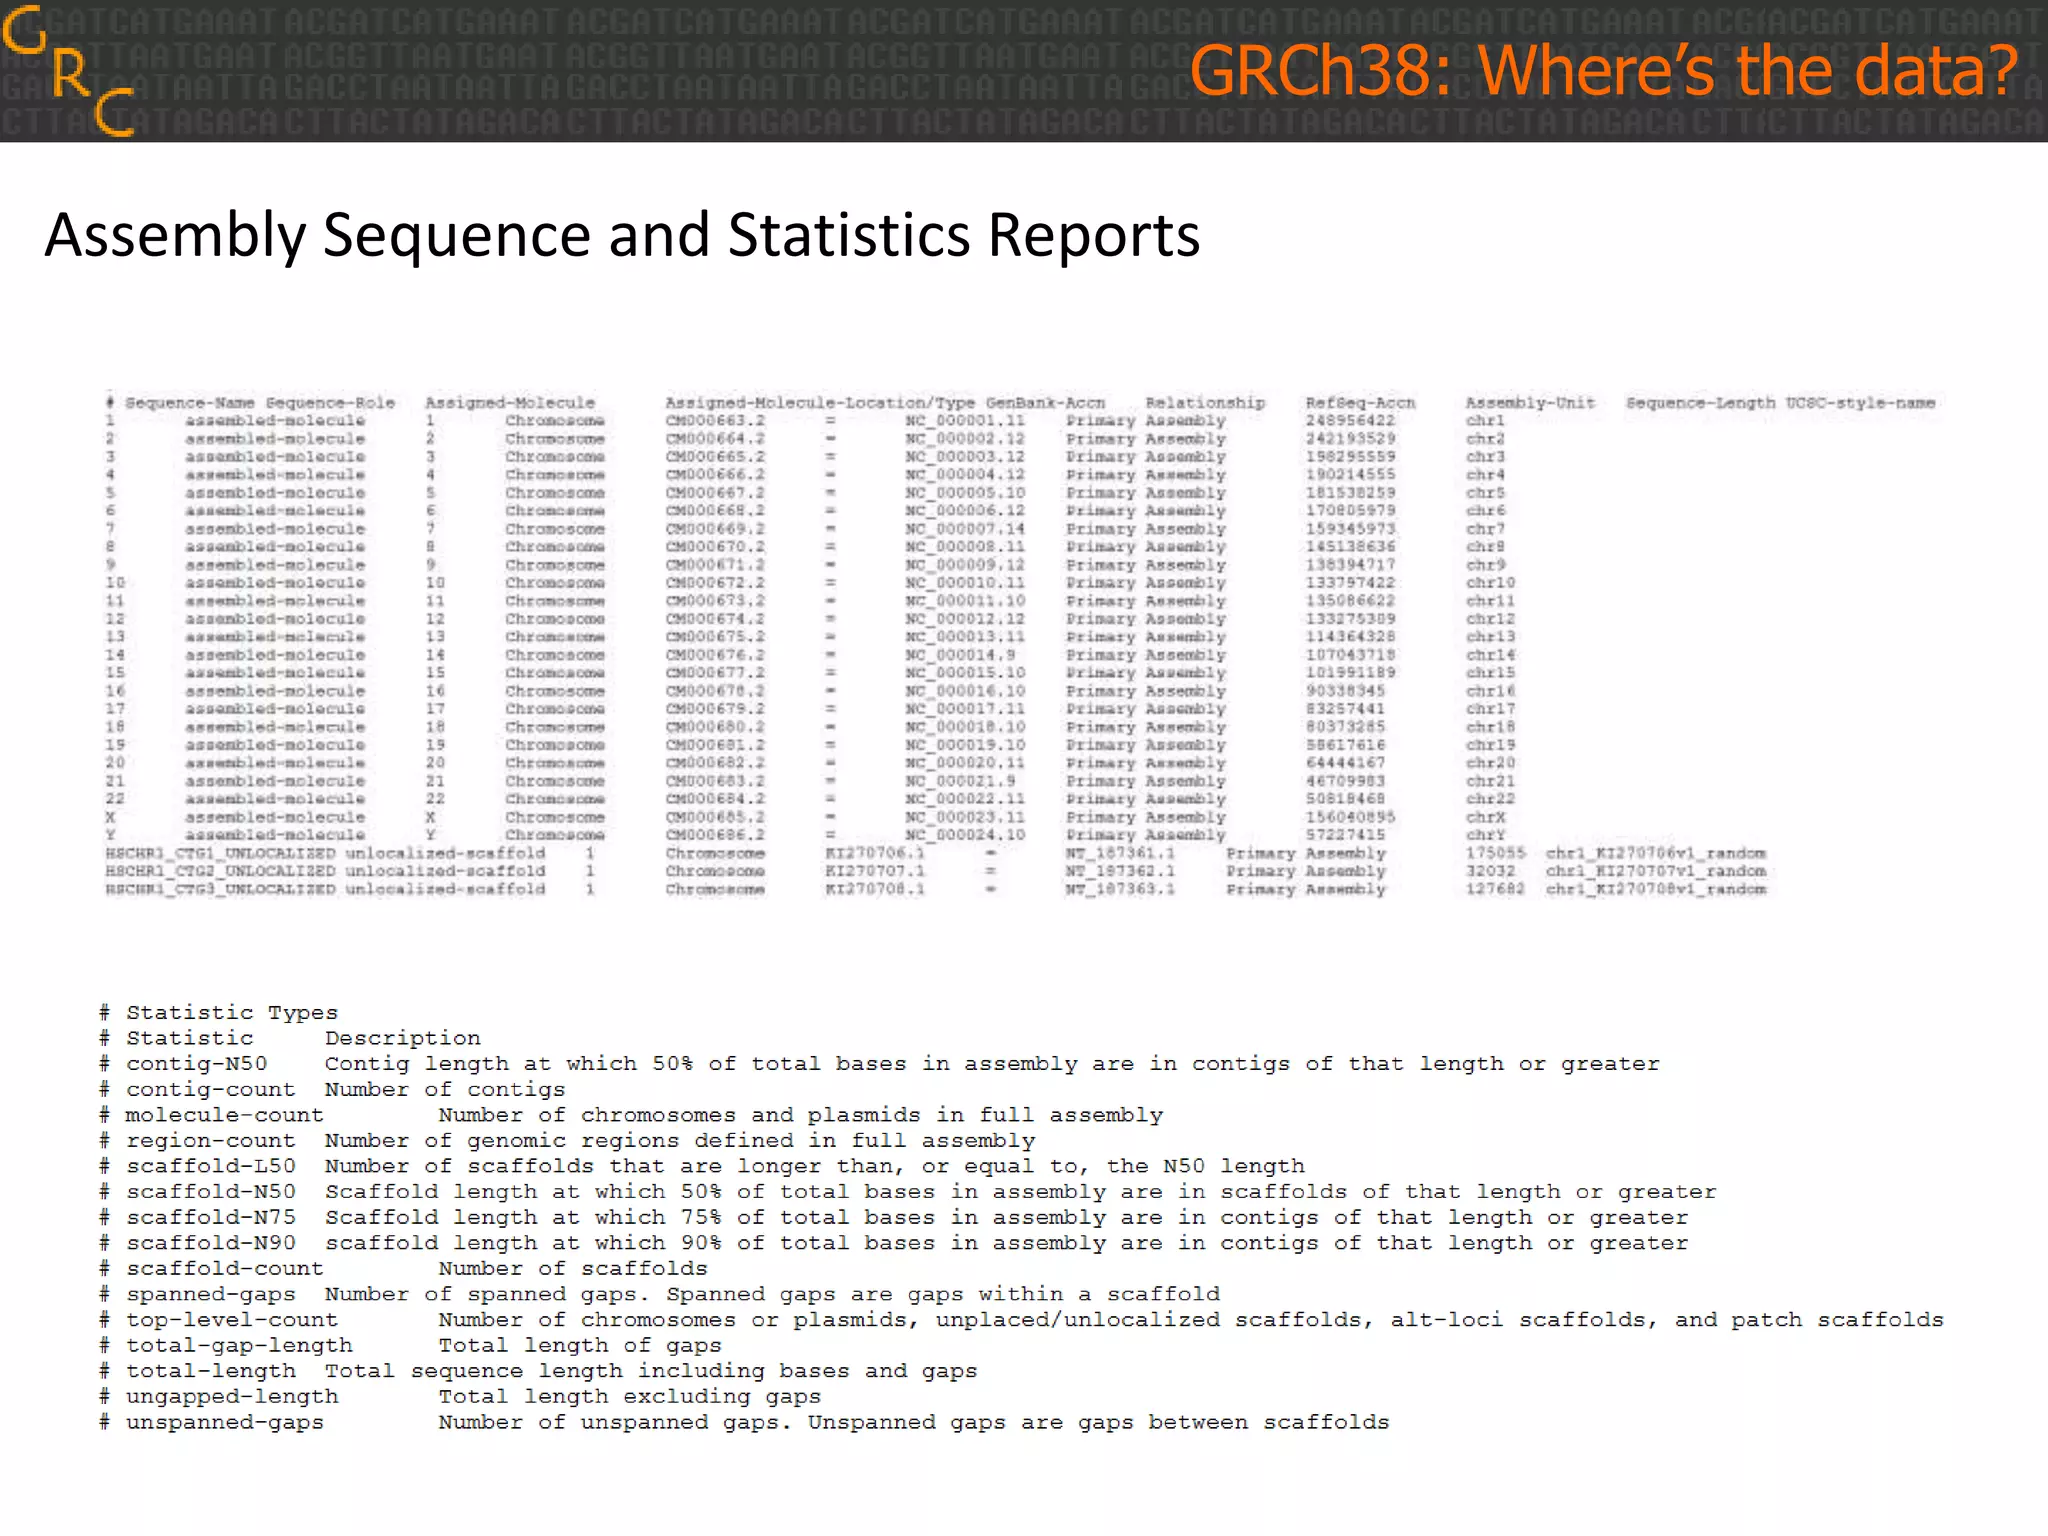Click the GRC logo in the header
Image resolution: width=2048 pixels, height=1536 pixels.
tap(67, 70)
